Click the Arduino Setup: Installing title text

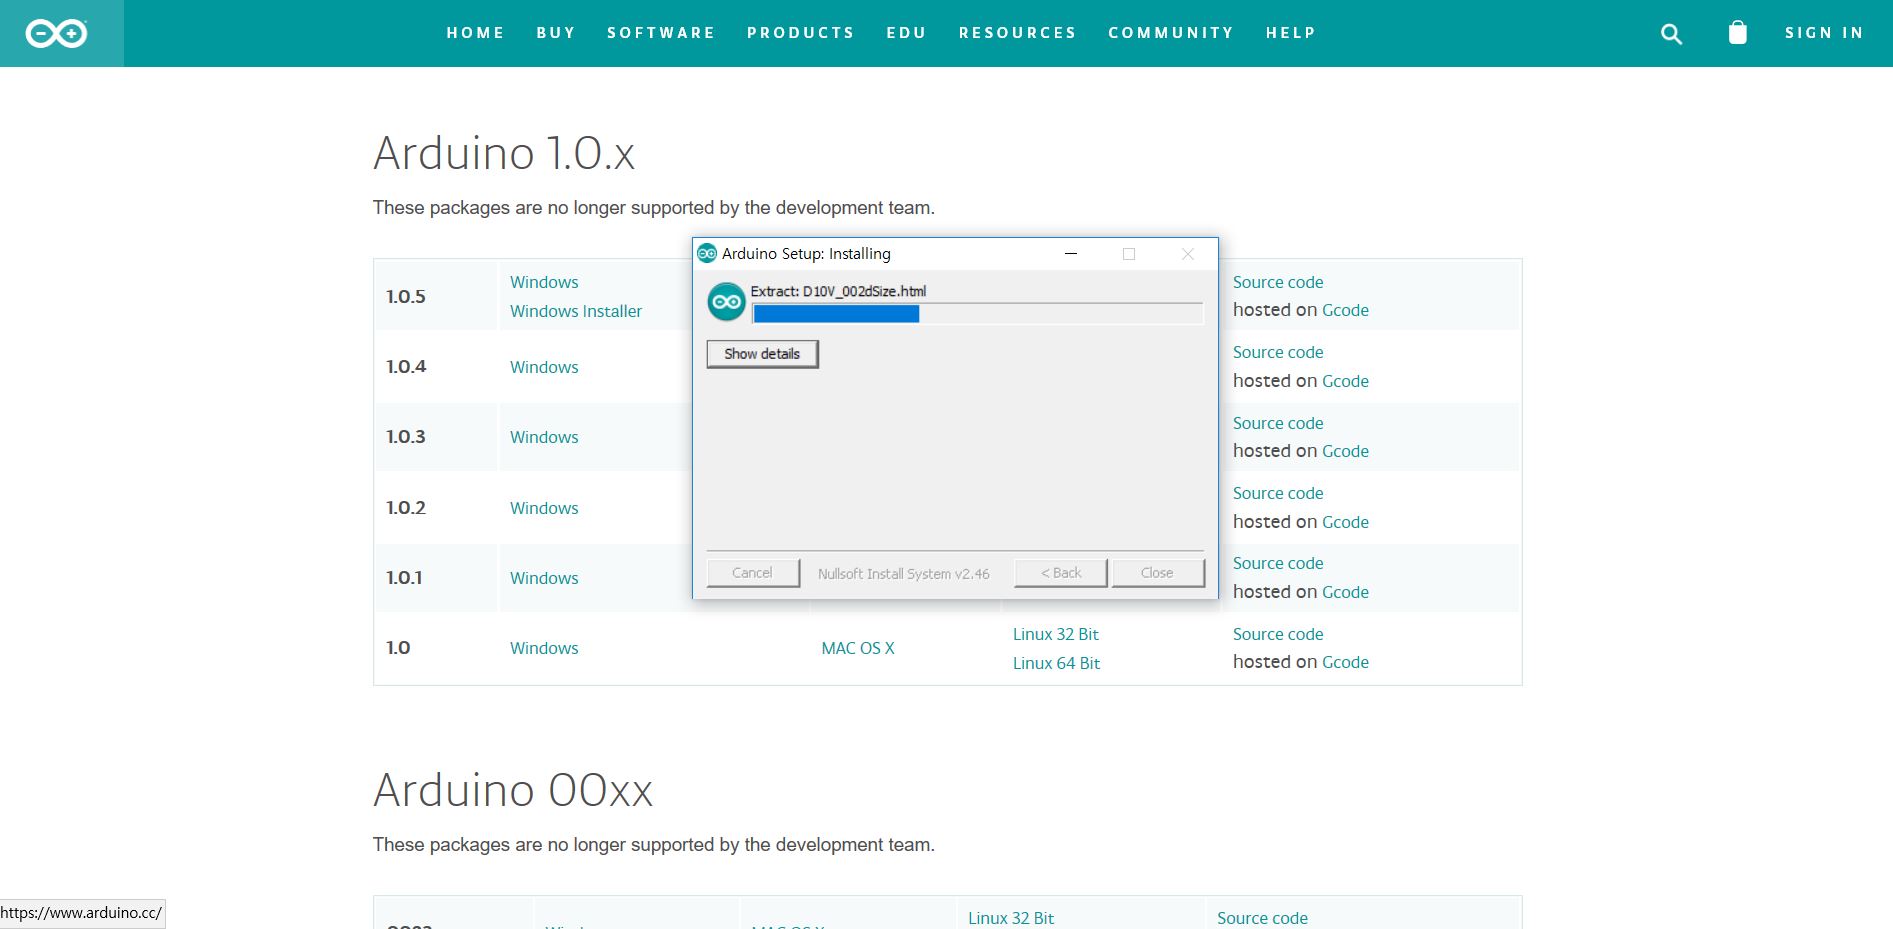tap(806, 254)
